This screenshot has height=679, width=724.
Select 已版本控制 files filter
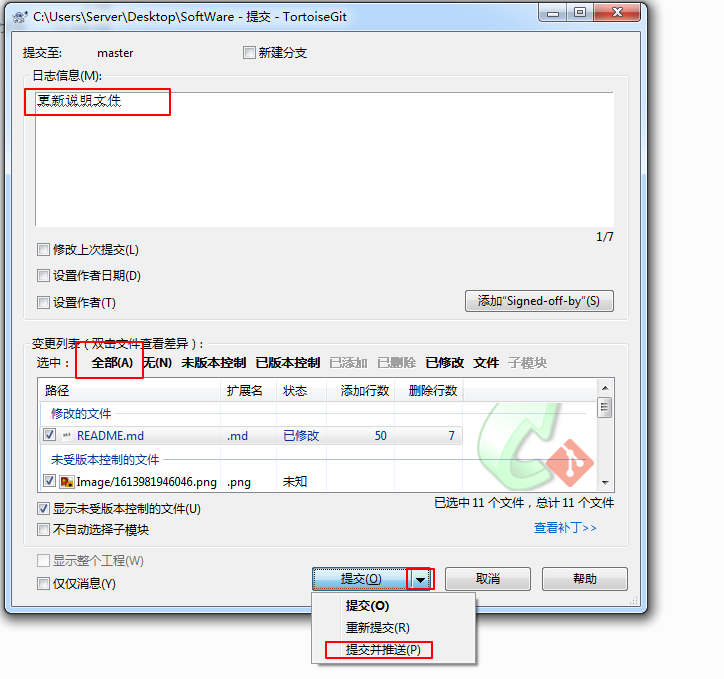tap(288, 363)
